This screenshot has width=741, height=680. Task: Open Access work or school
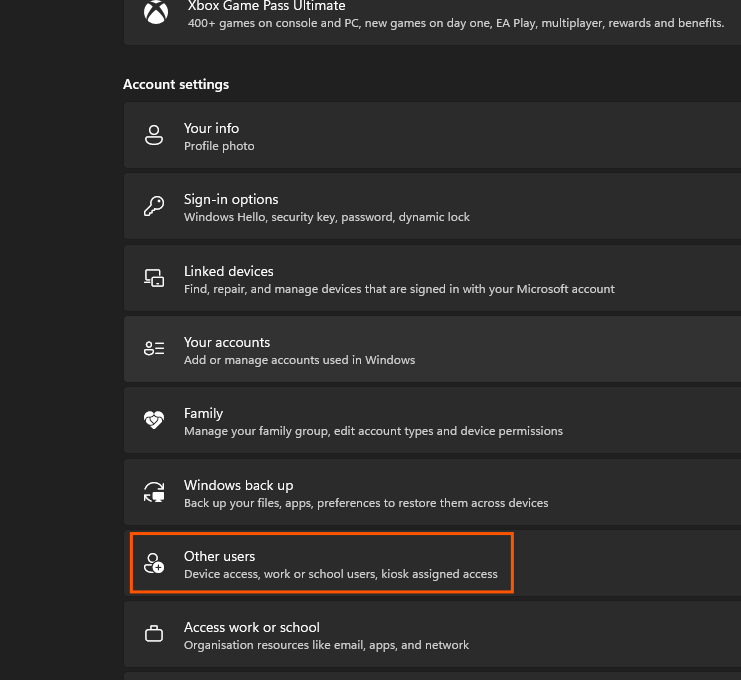[x=432, y=634]
